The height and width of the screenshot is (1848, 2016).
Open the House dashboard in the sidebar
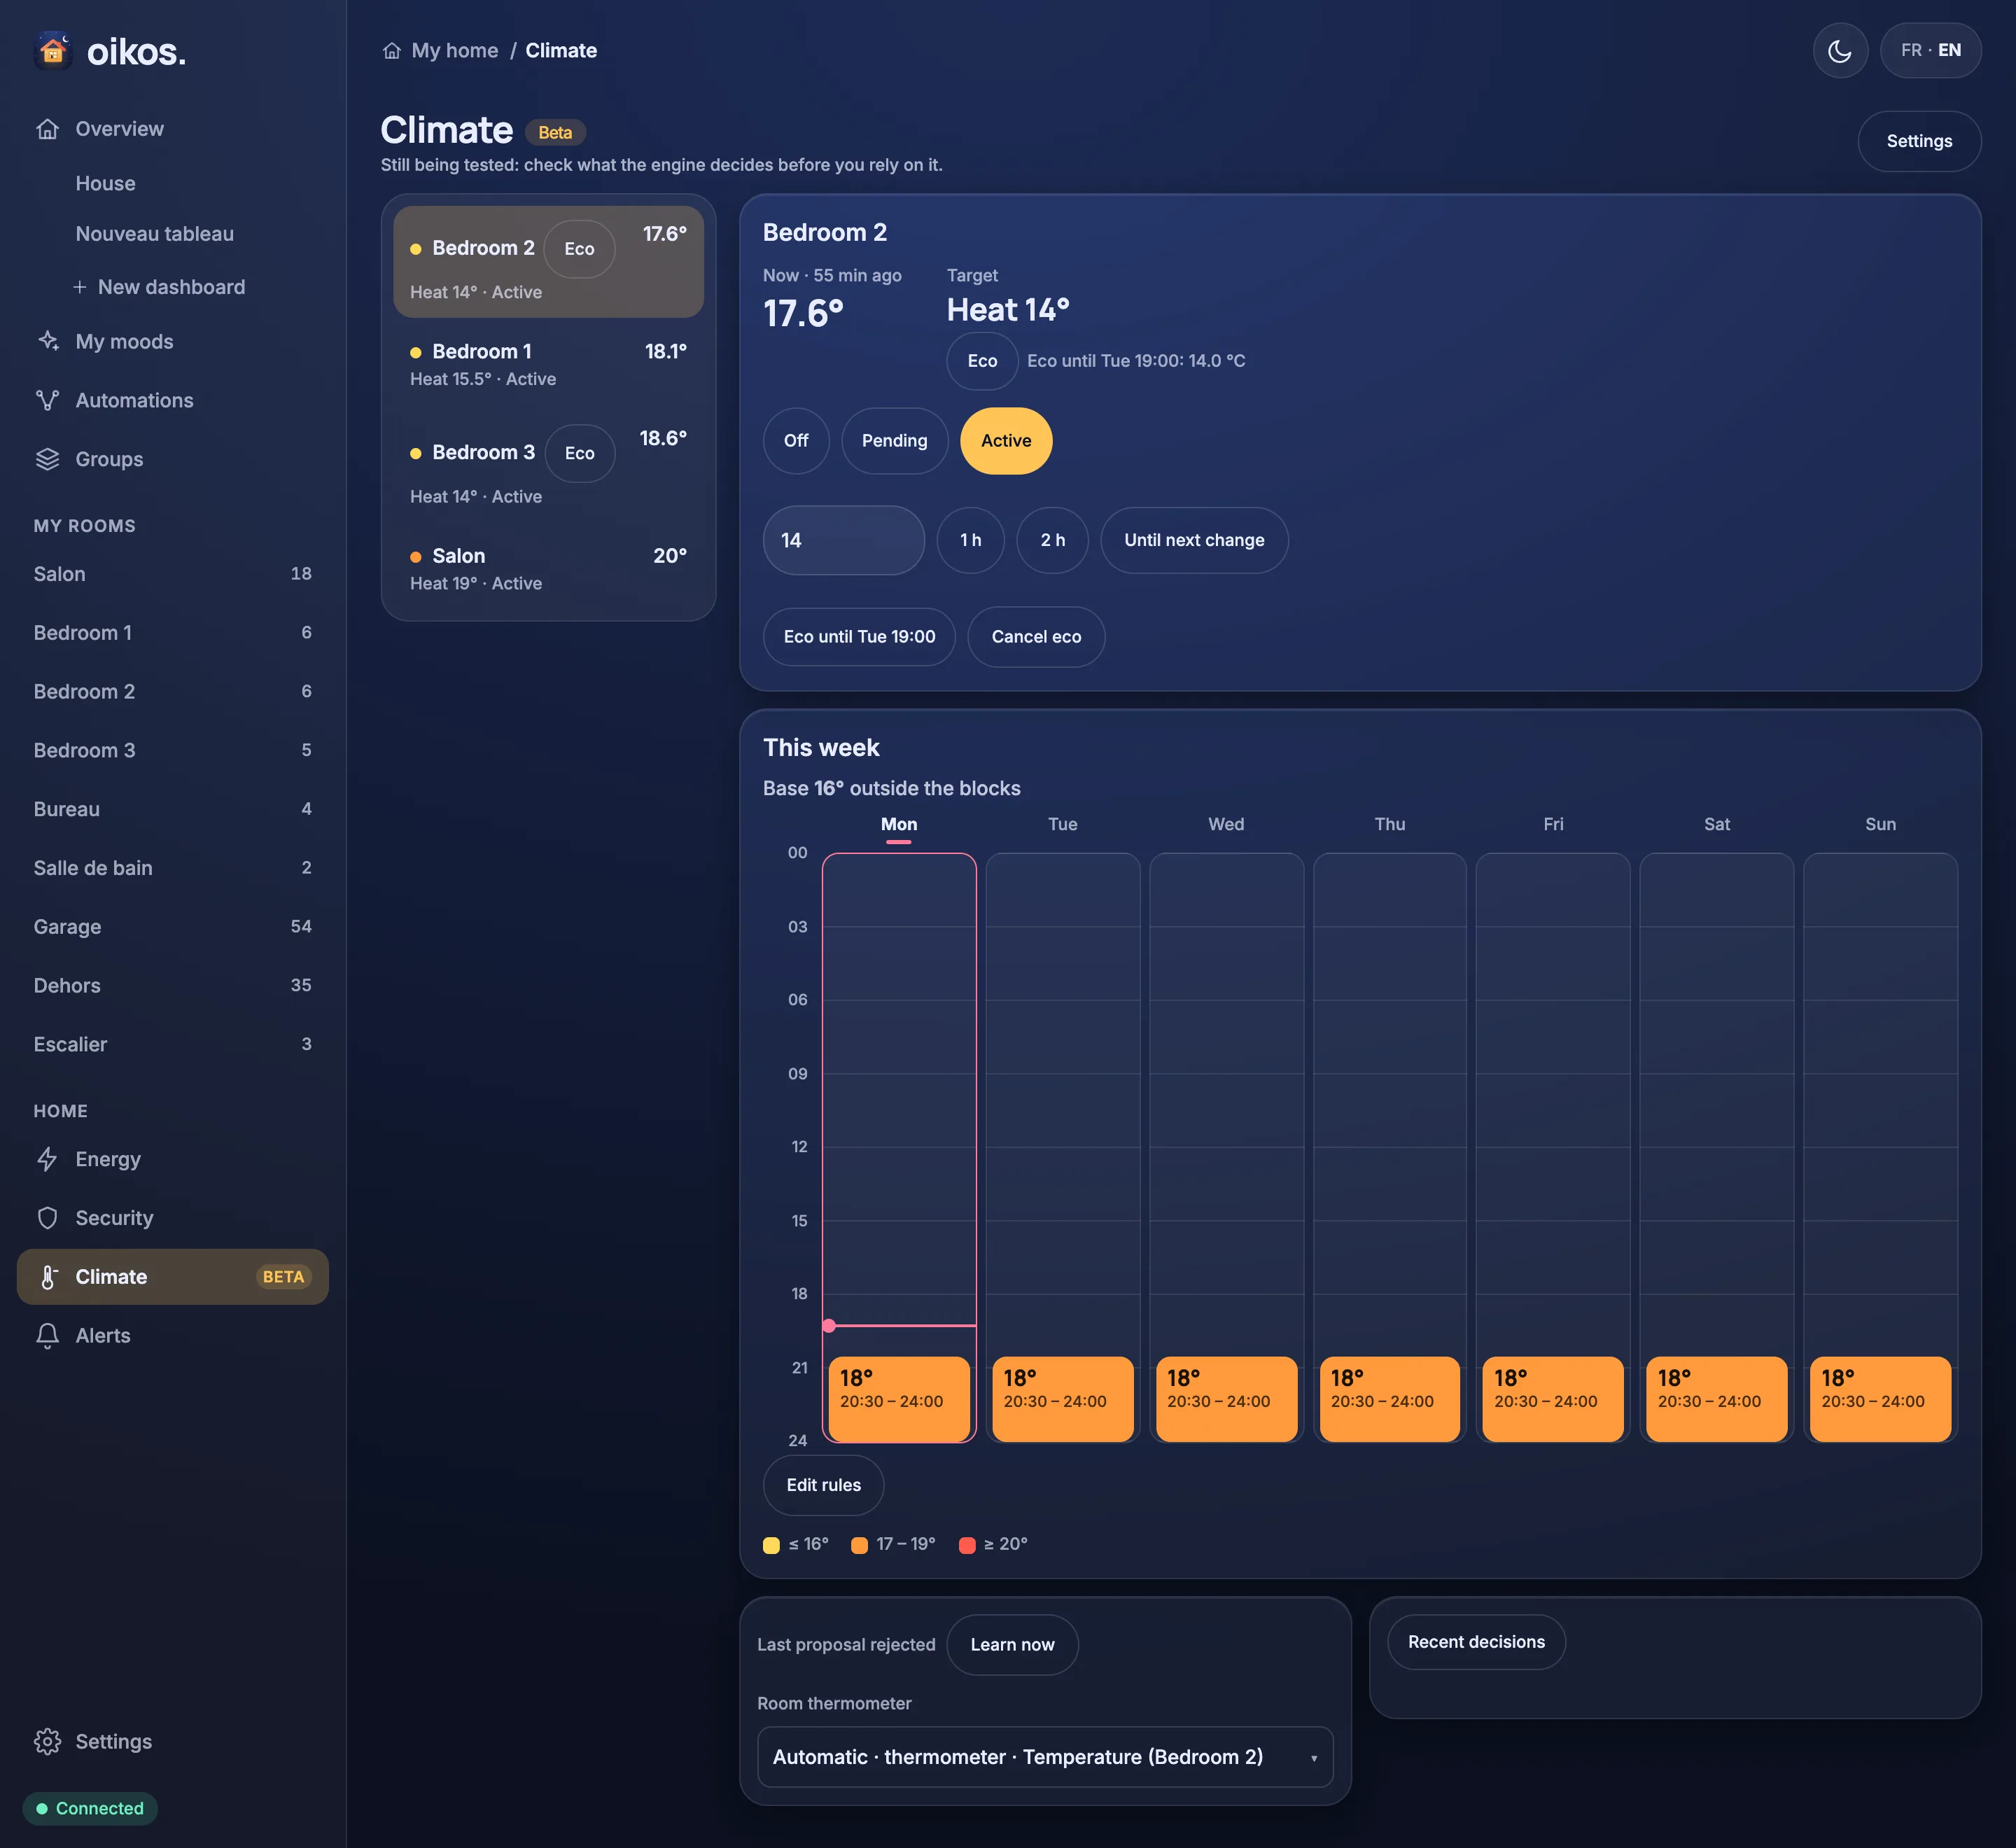pyautogui.click(x=105, y=183)
